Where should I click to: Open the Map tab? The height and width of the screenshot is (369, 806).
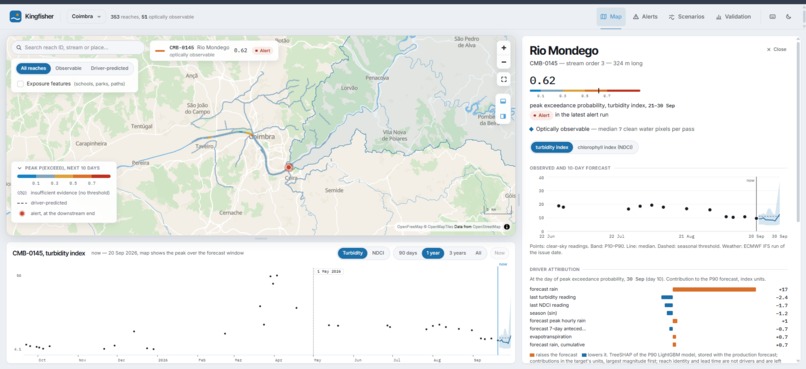pos(611,16)
